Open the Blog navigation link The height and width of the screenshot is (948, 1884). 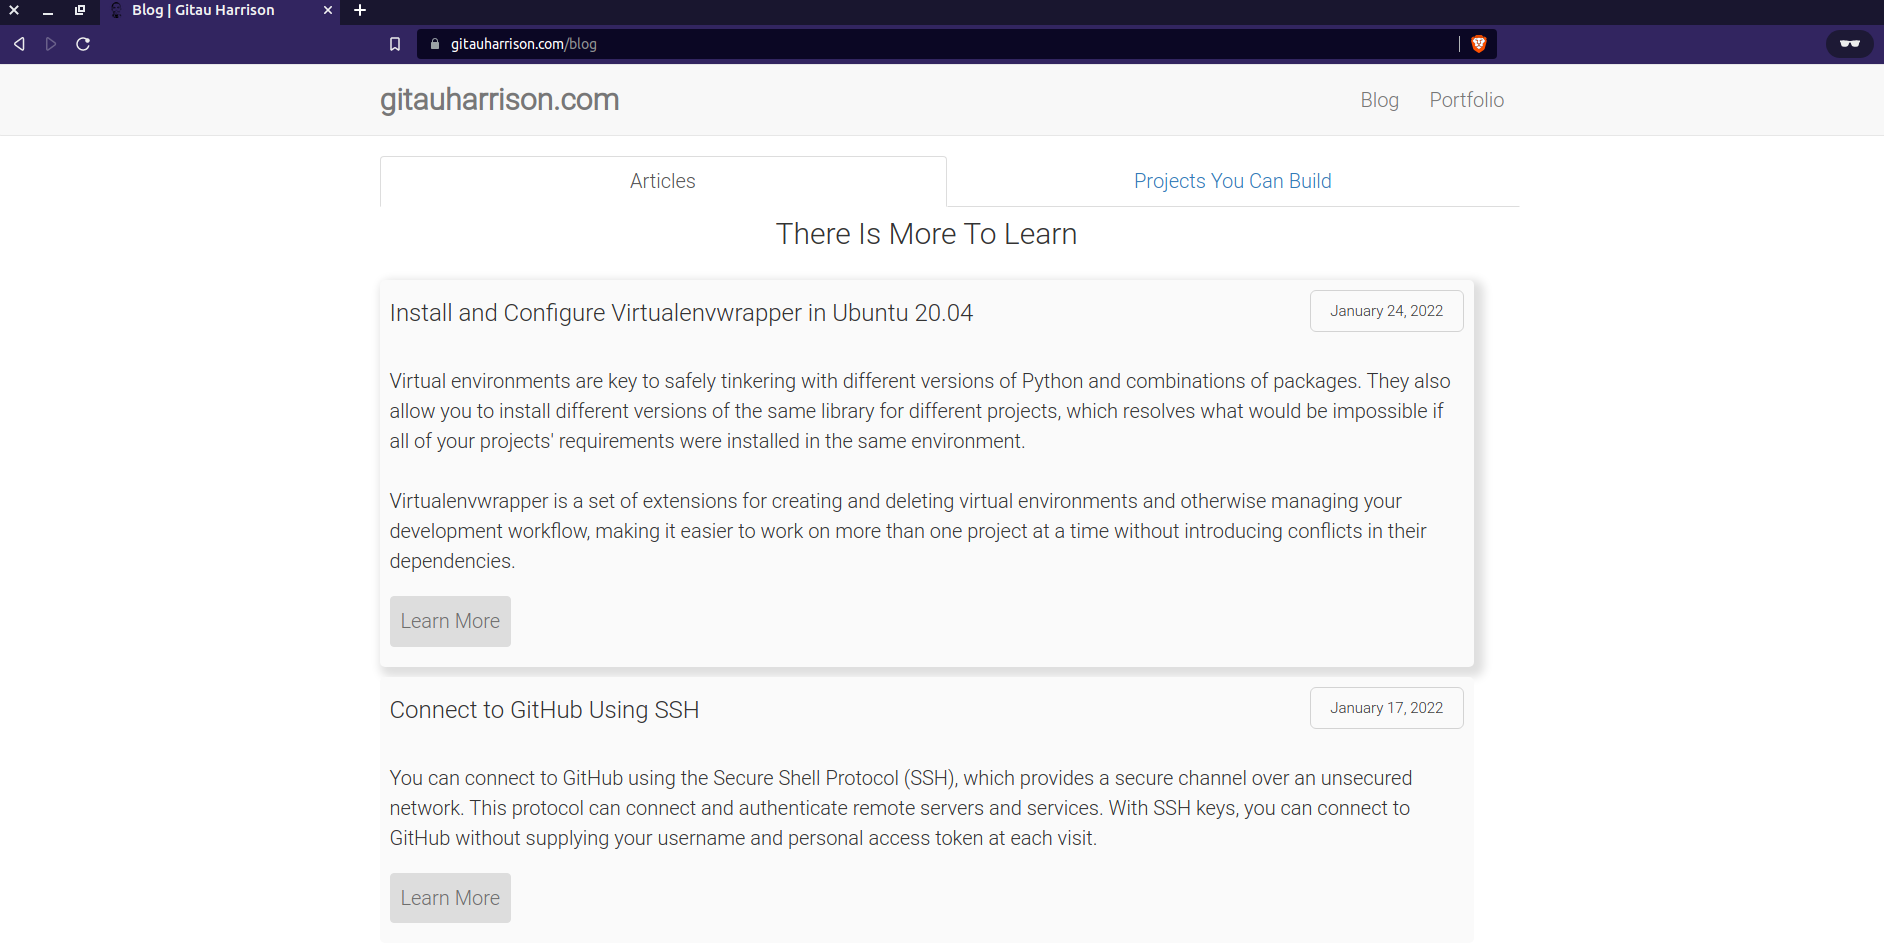1379,100
